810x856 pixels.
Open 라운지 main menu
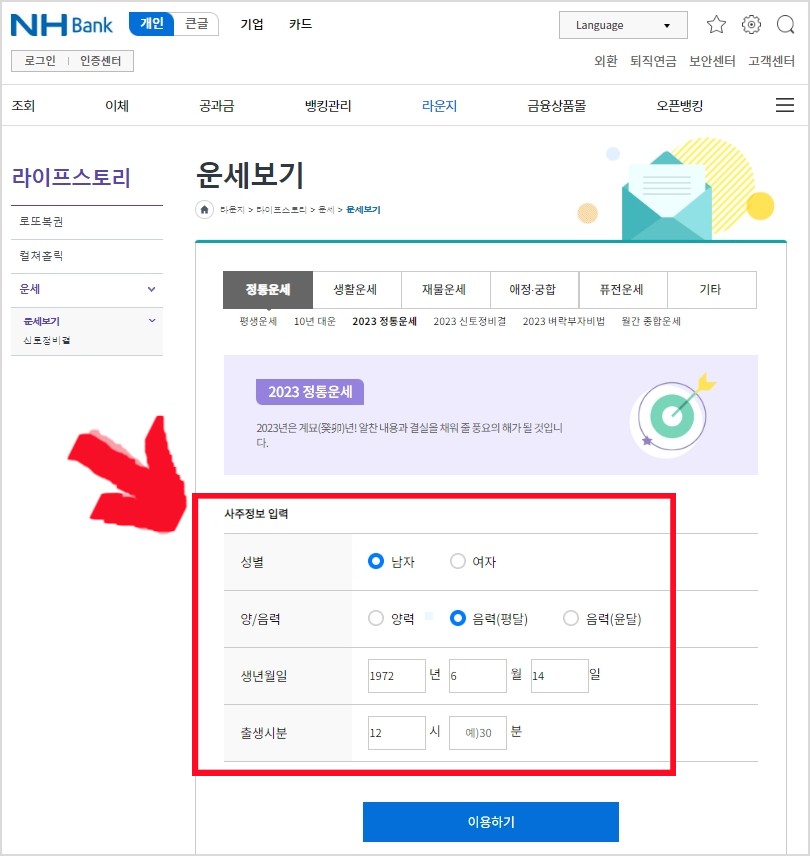[439, 105]
